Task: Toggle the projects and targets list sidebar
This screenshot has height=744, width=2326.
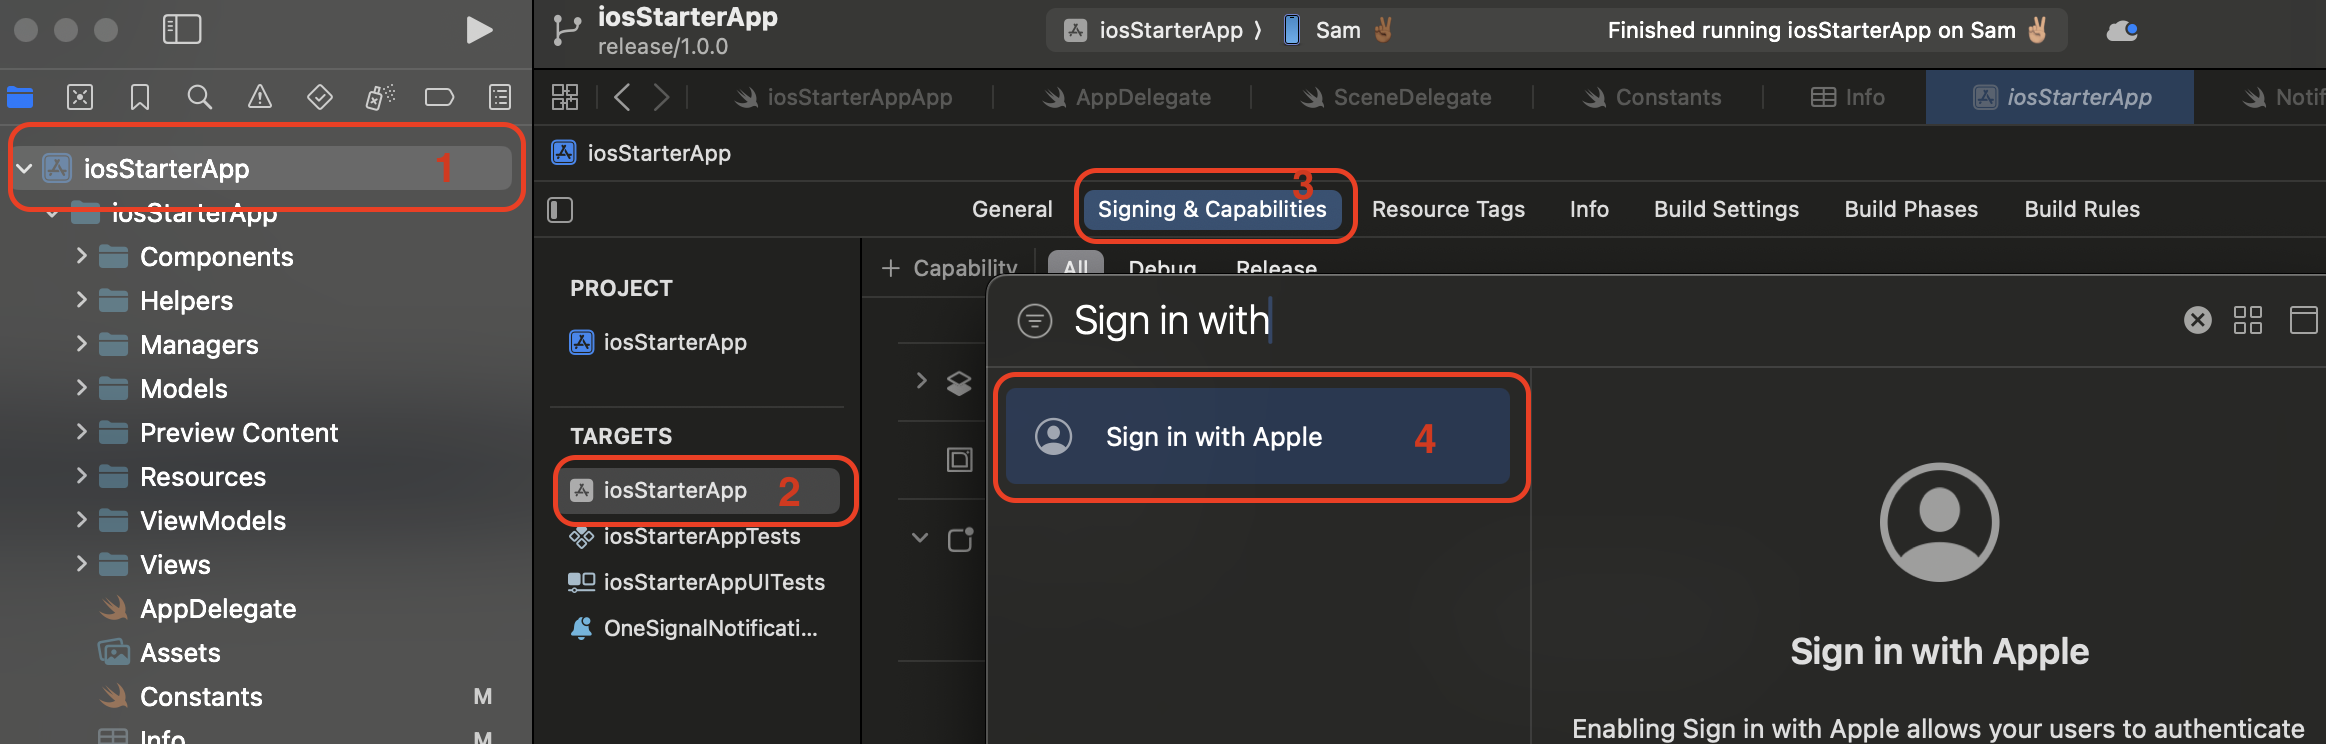Action: (x=560, y=210)
